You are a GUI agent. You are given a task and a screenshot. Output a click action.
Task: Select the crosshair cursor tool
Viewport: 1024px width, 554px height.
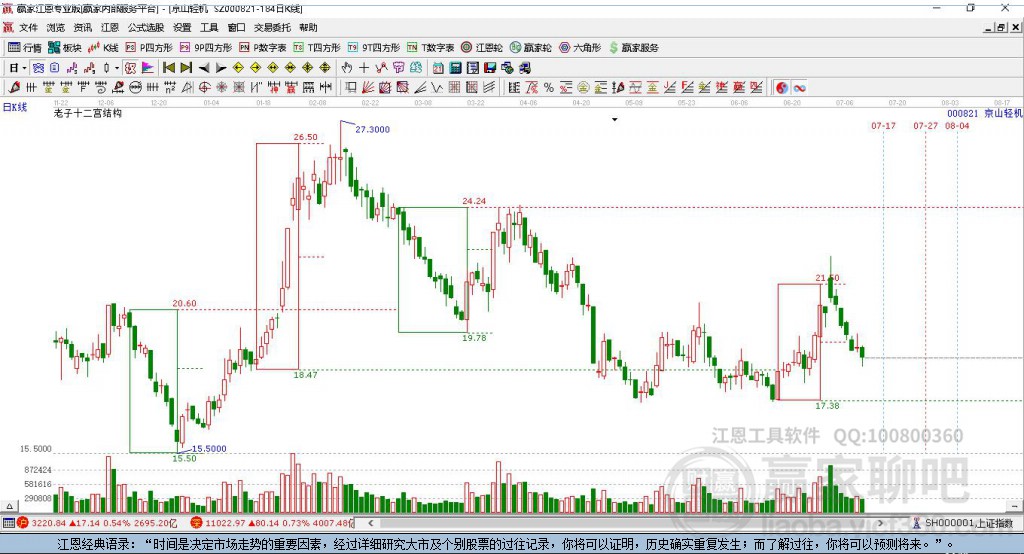(364, 68)
